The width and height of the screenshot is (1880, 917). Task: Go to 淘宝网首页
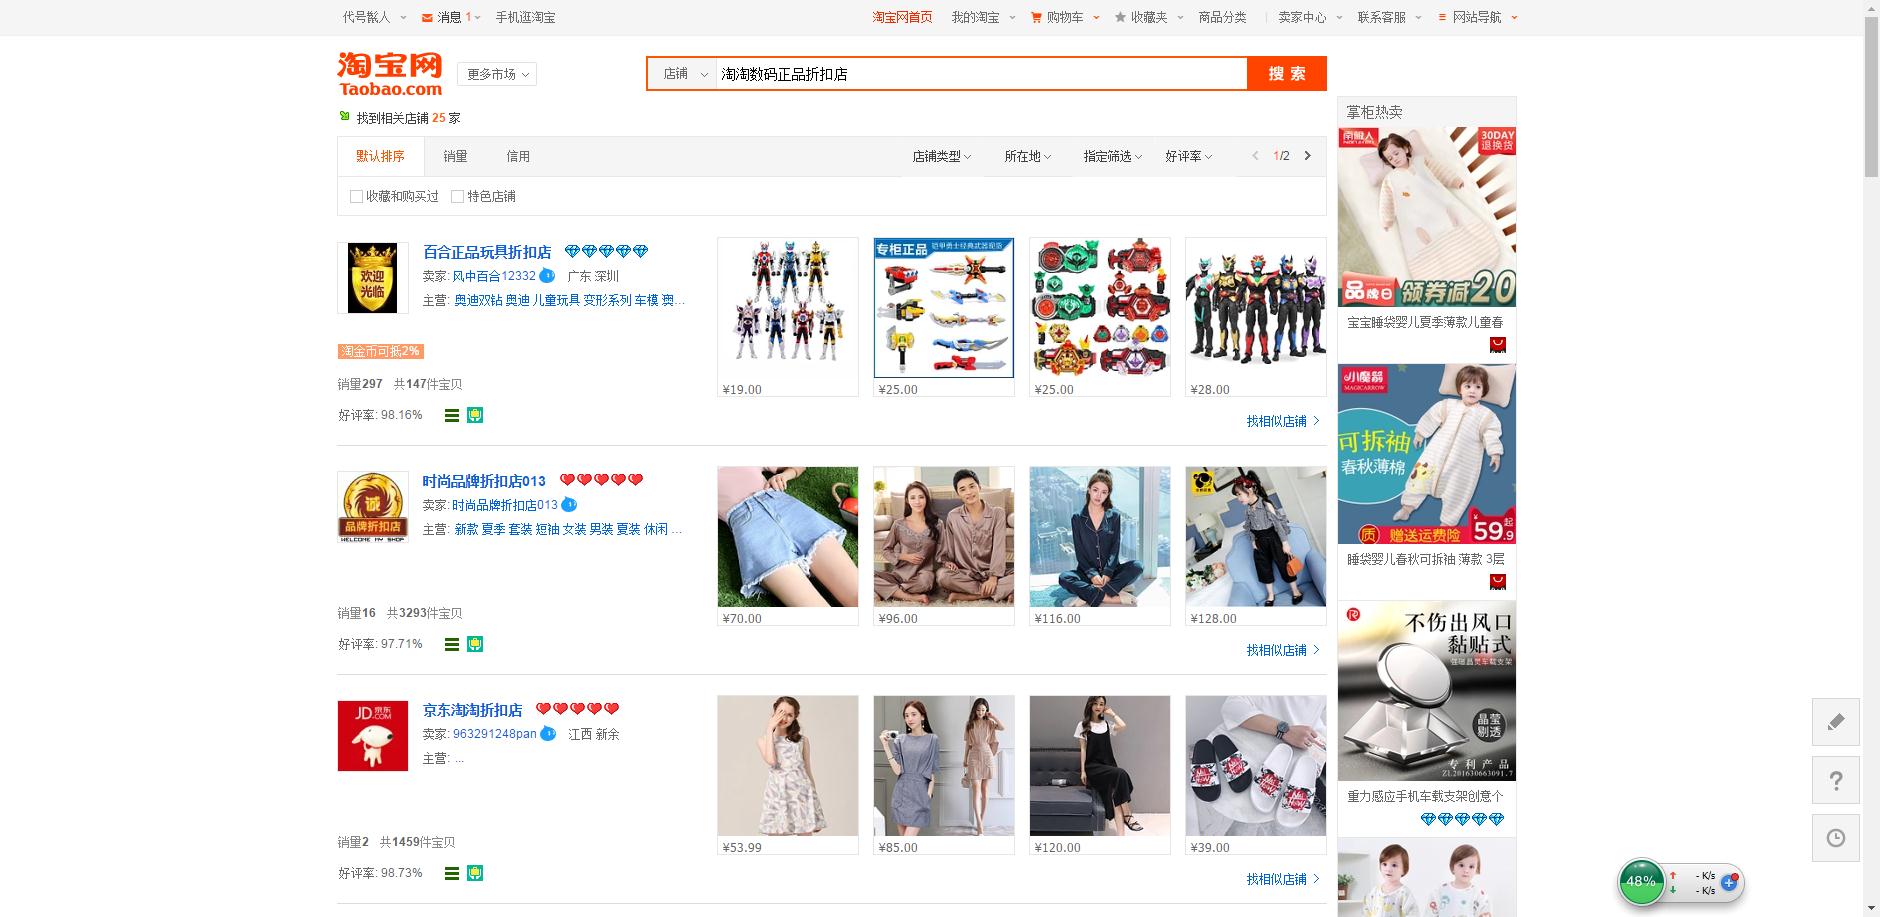click(902, 17)
